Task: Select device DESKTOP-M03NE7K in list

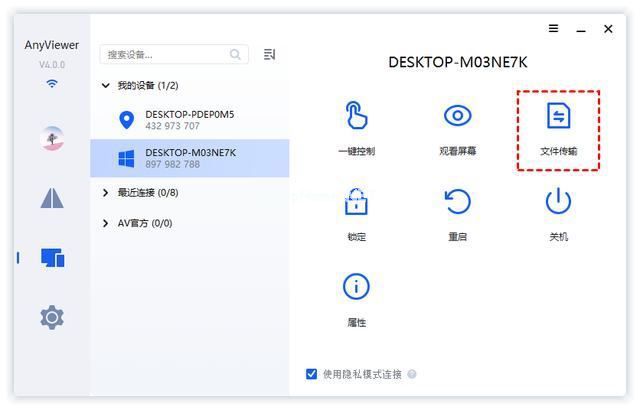Action: tap(190, 158)
